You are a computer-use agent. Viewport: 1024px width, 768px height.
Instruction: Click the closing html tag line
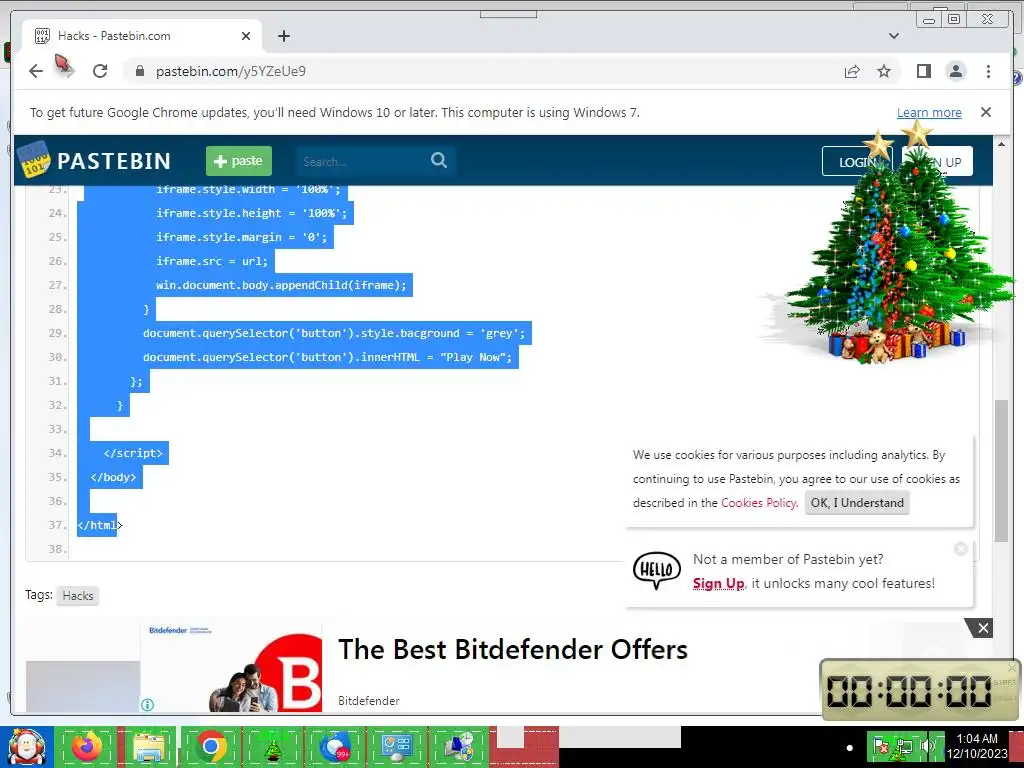(99, 525)
